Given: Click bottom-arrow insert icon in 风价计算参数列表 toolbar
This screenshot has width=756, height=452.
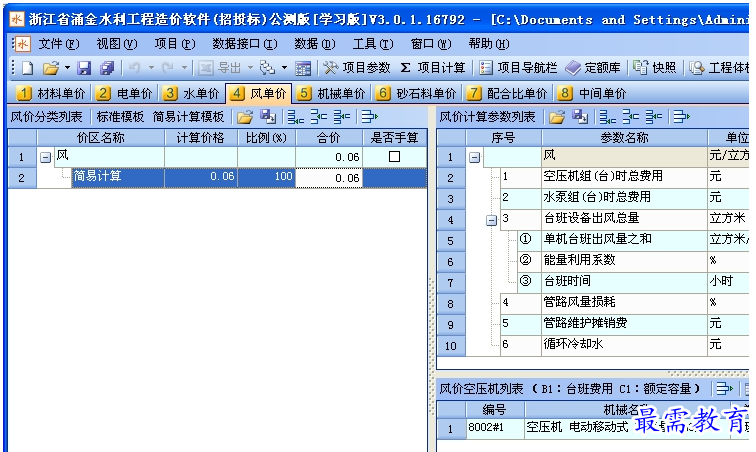Looking at the screenshot, I should [608, 117].
